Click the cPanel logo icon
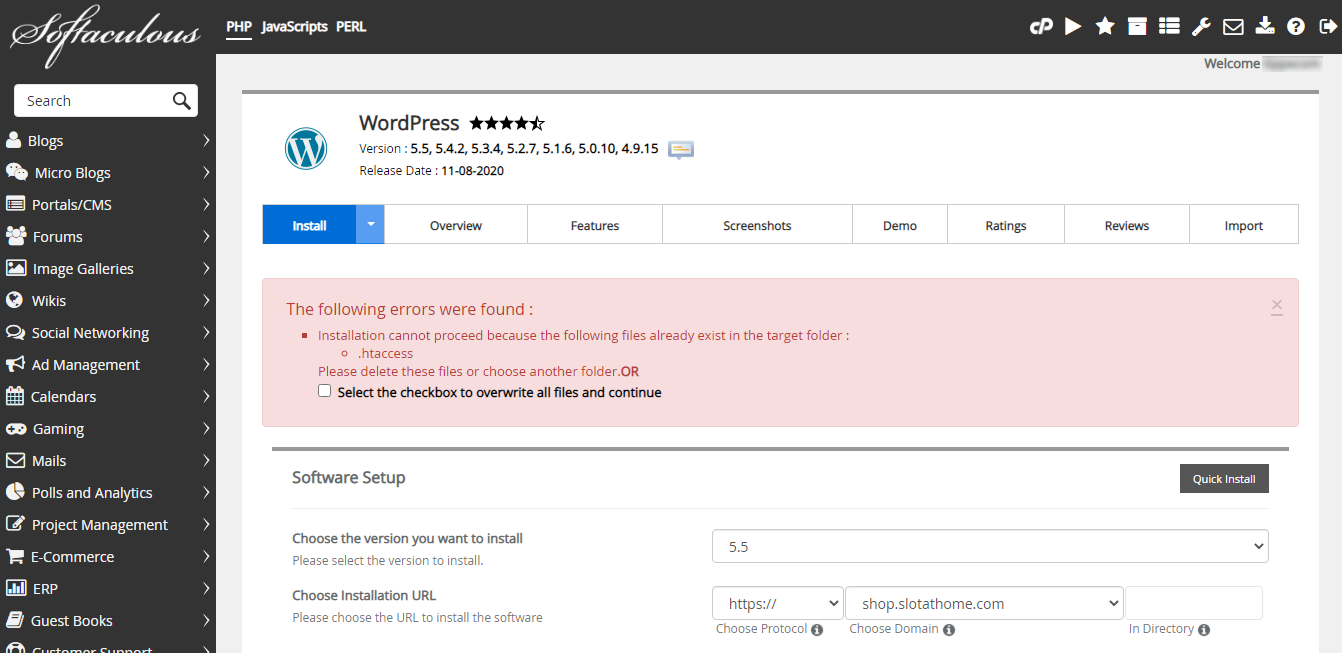 click(x=1041, y=27)
